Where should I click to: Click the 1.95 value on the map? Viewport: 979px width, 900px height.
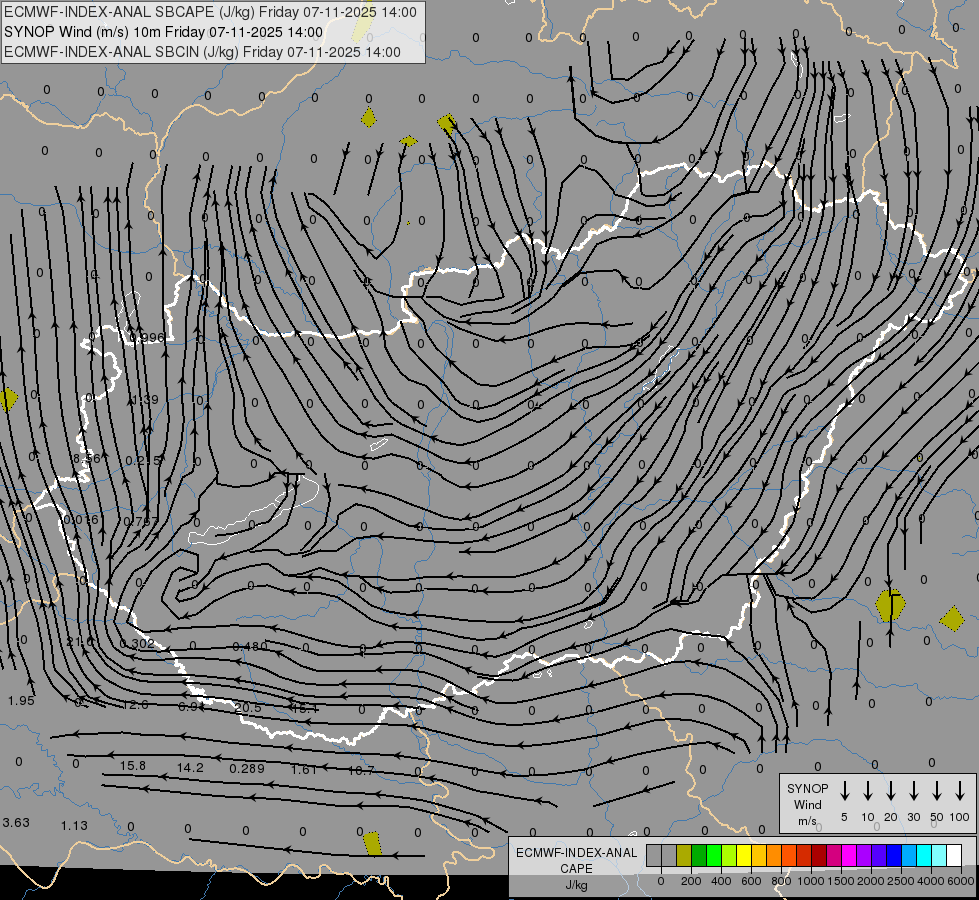pyautogui.click(x=21, y=701)
